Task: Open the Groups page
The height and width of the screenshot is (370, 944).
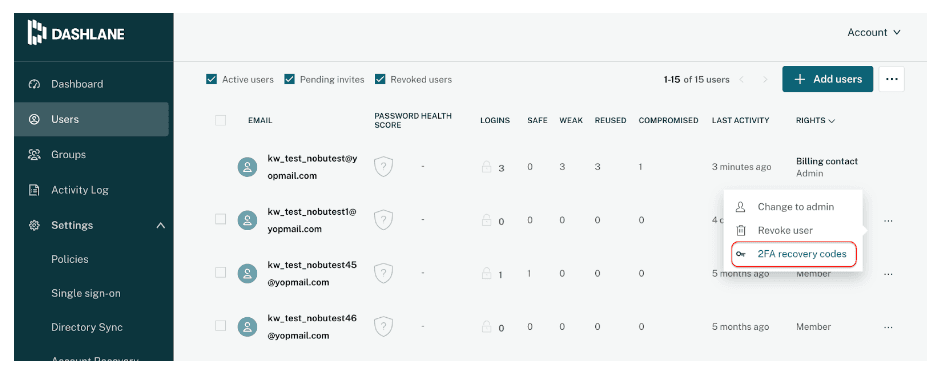Action: [68, 155]
